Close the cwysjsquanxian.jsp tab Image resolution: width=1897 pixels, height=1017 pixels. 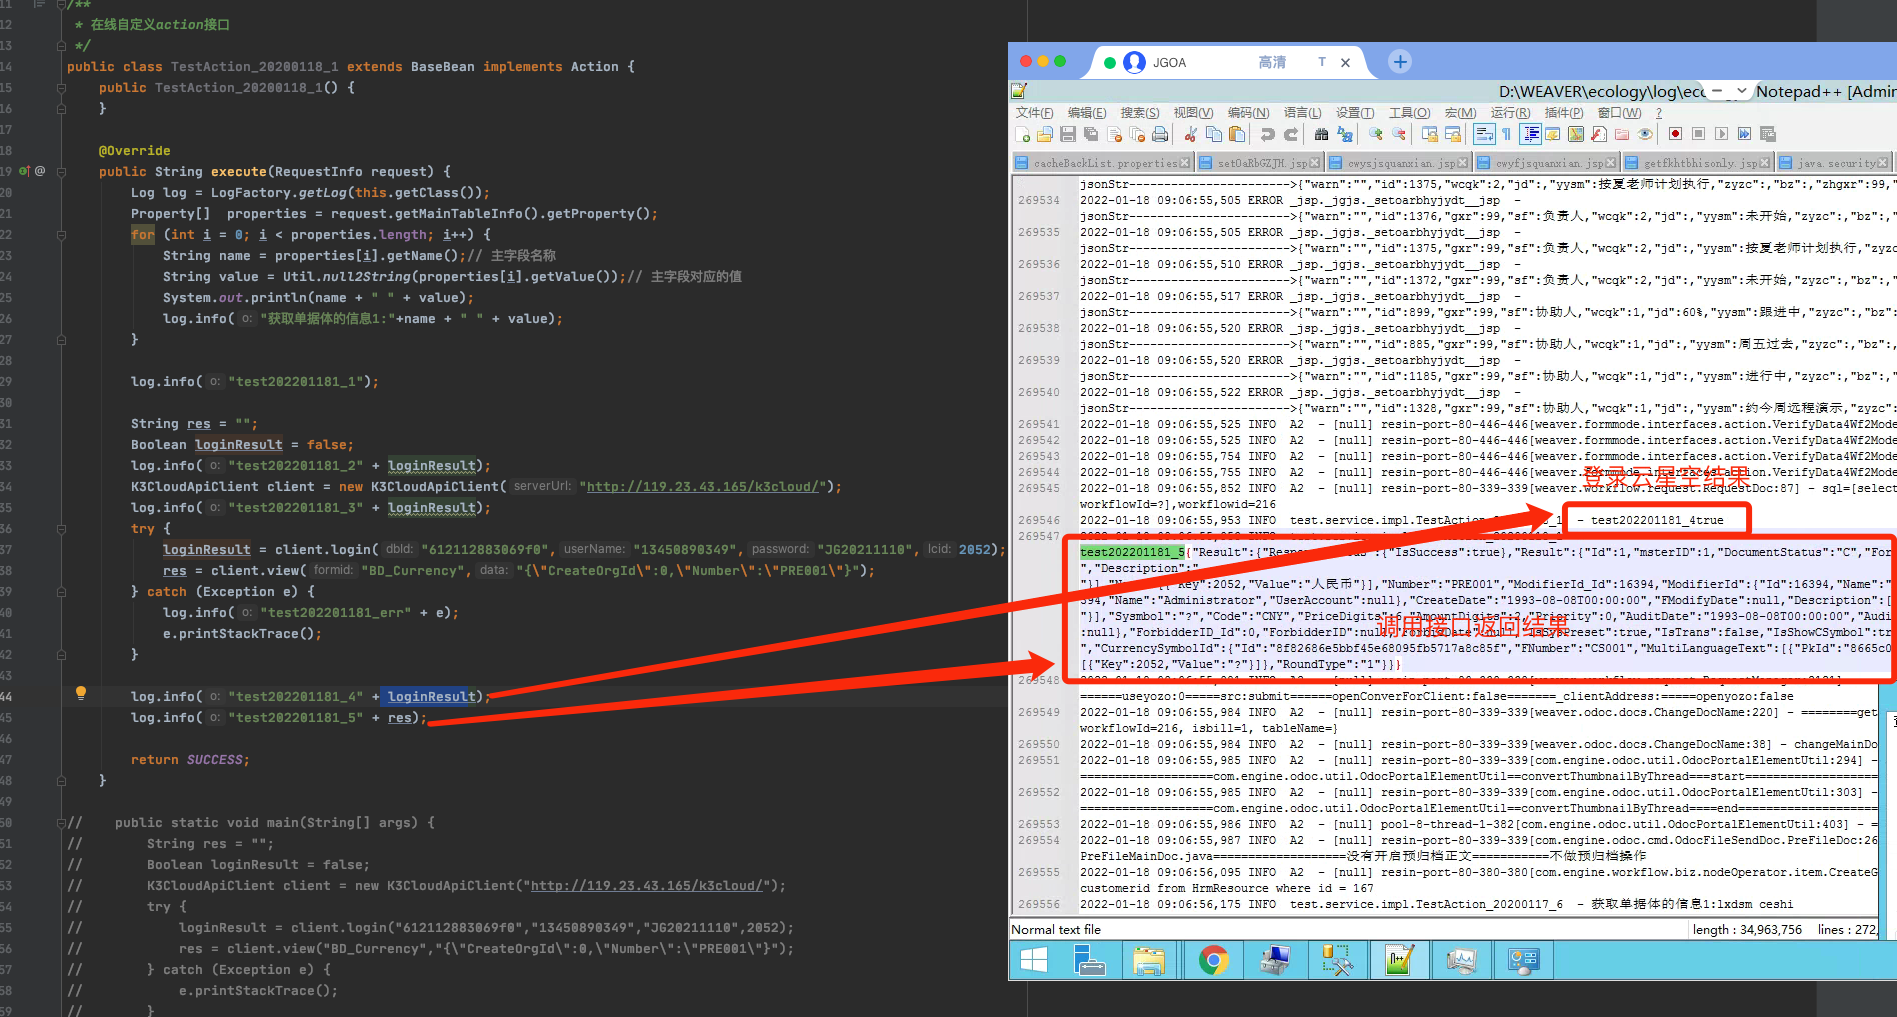[x=1464, y=162]
